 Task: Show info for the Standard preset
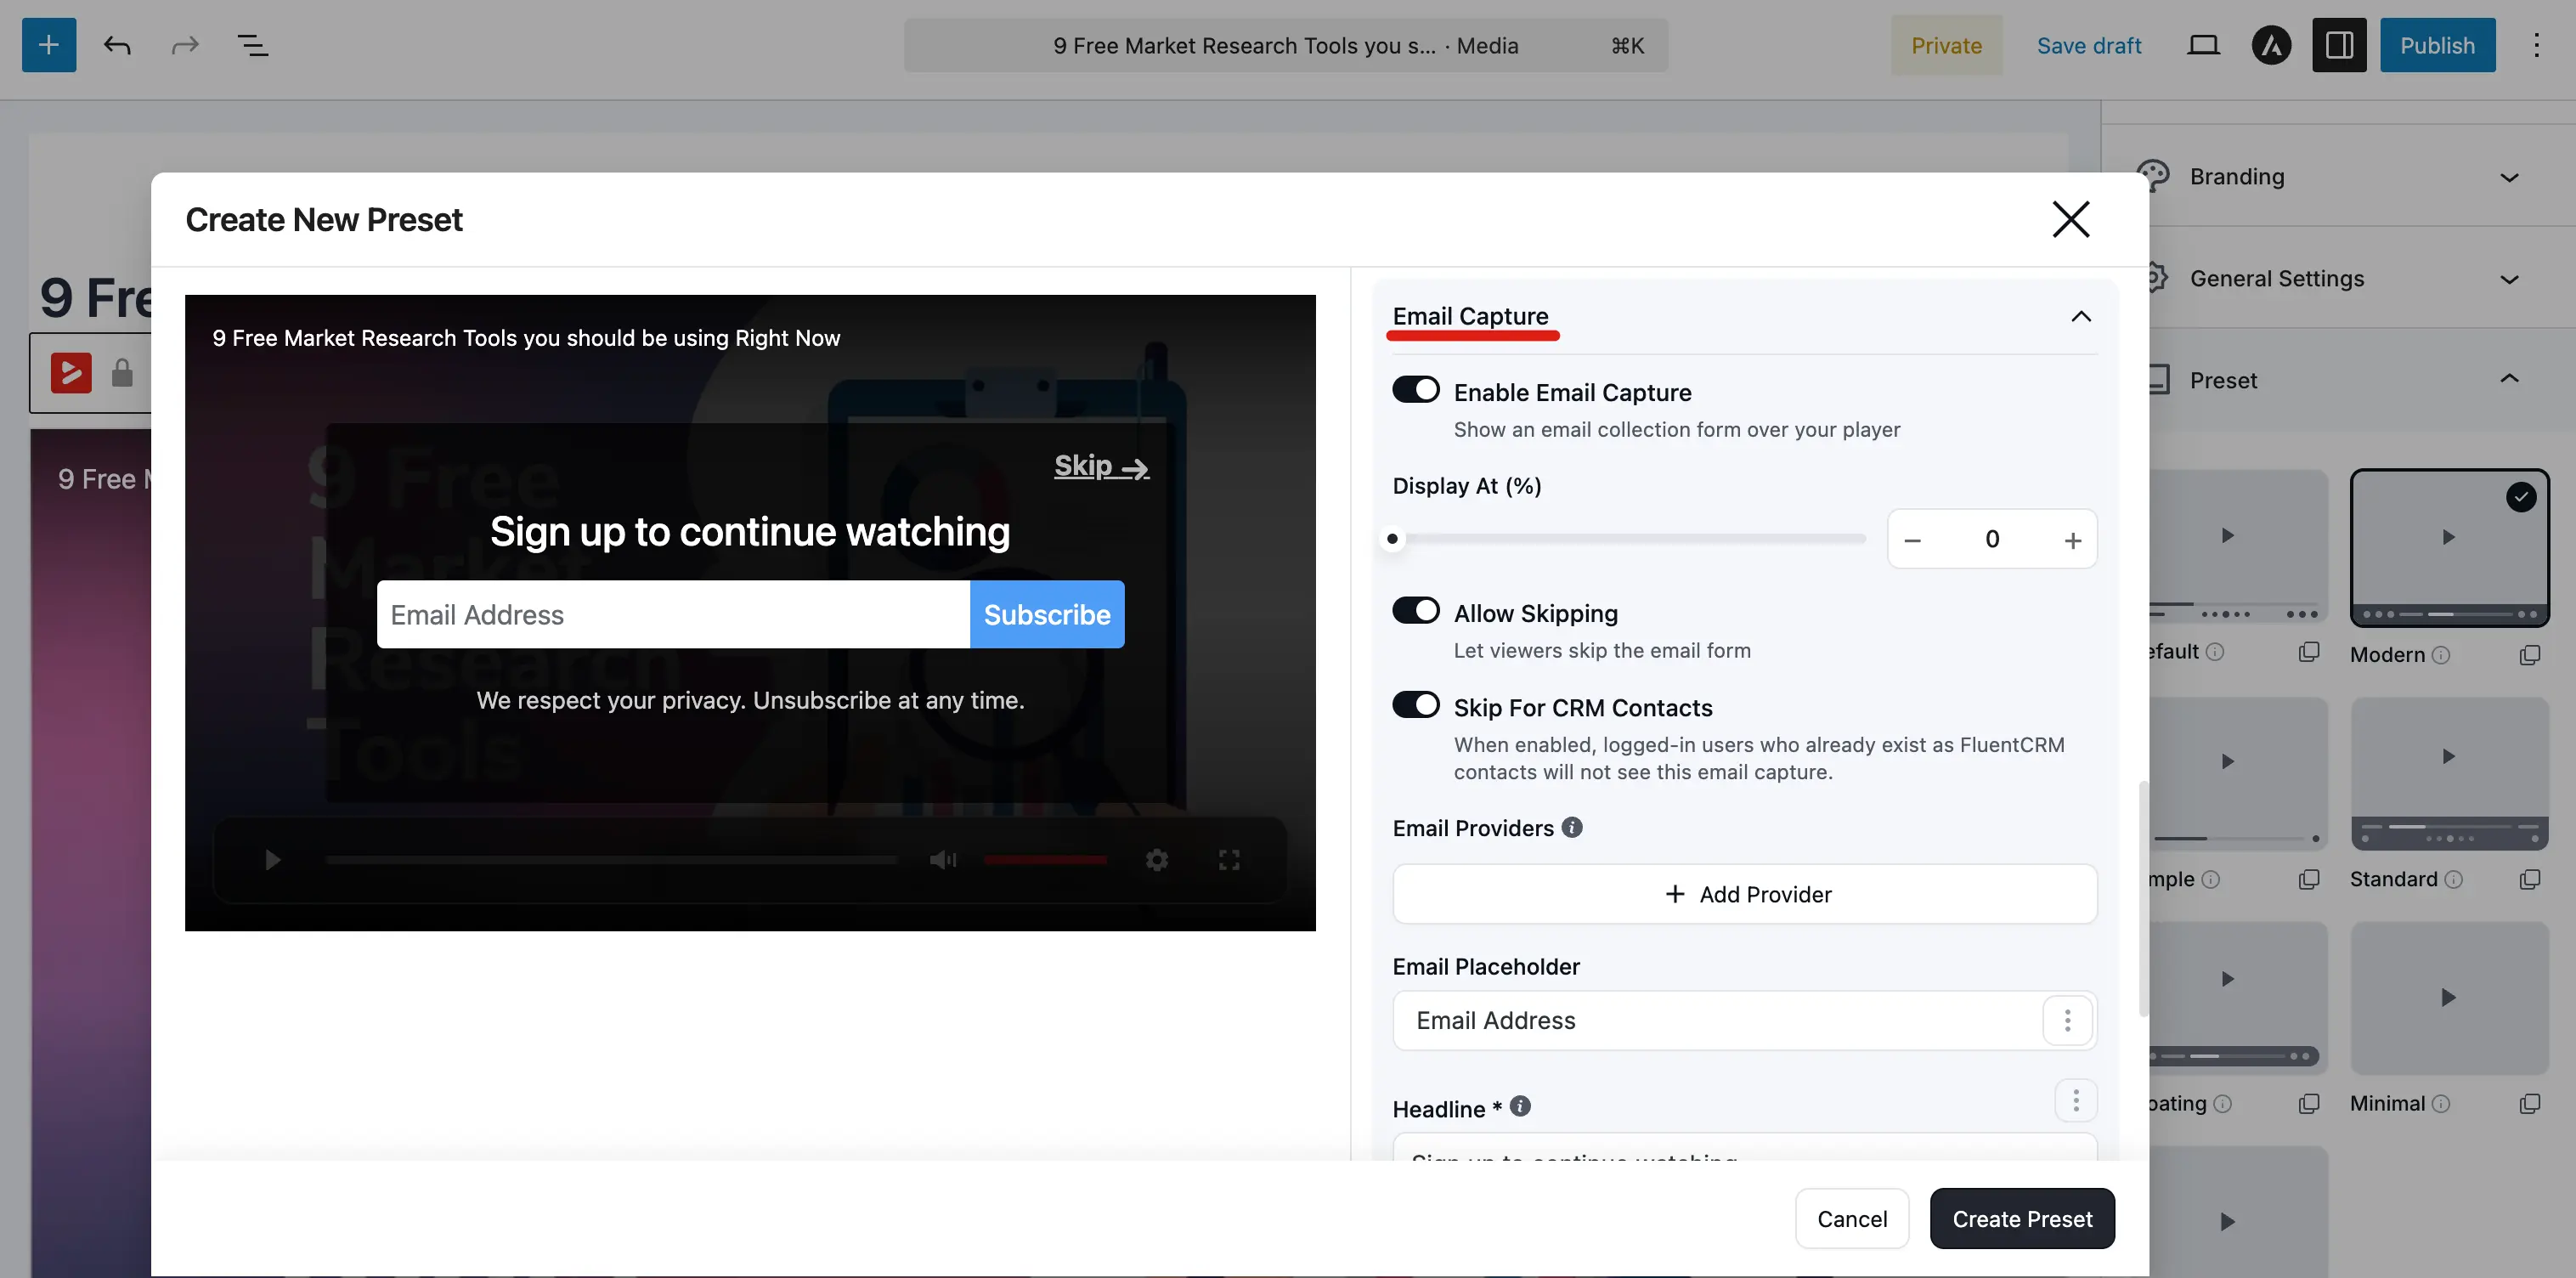click(2454, 880)
